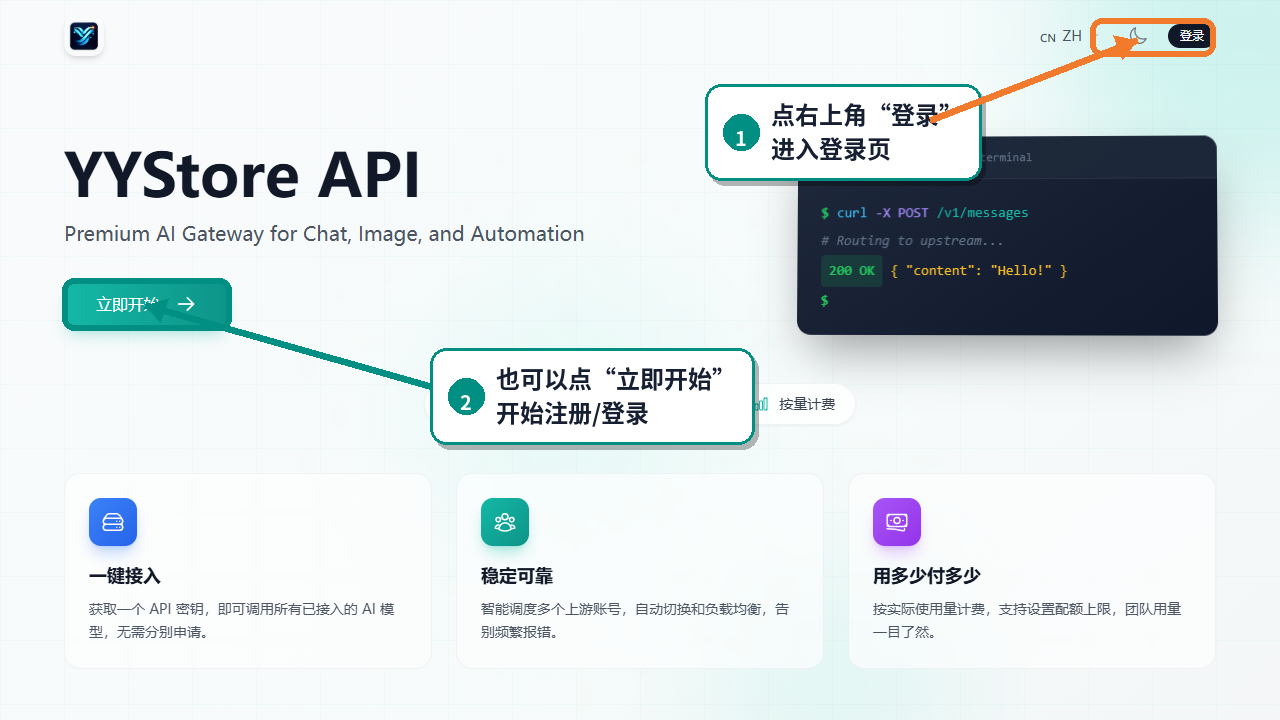Click the 按量计费 pill
Image resolution: width=1280 pixels, height=720 pixels.
805,404
